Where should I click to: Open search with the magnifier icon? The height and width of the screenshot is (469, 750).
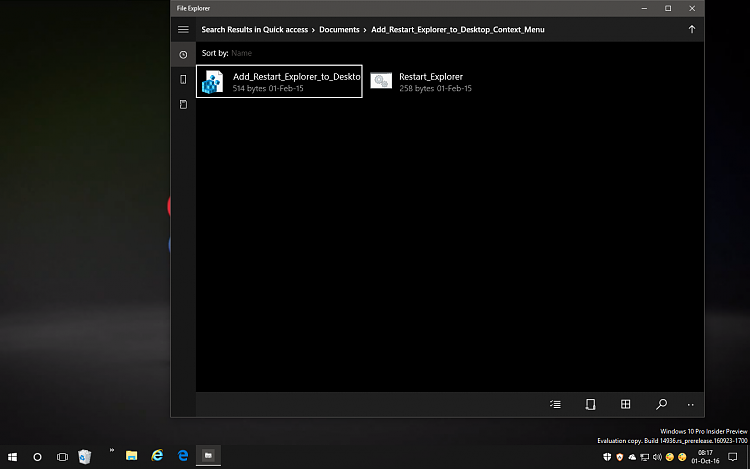point(661,404)
